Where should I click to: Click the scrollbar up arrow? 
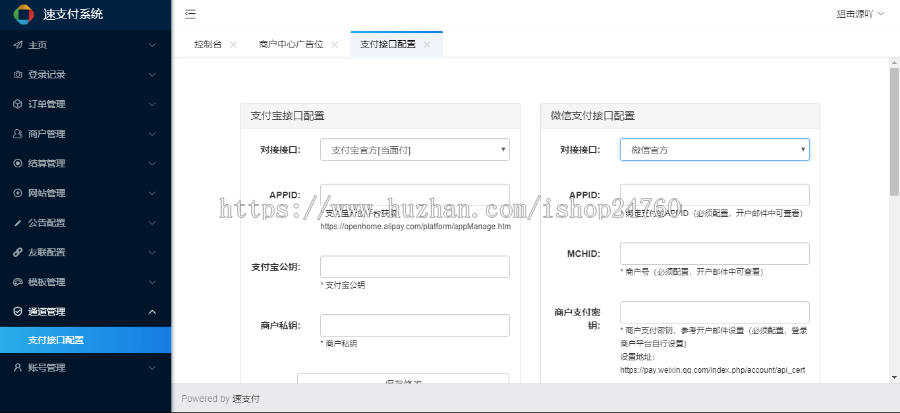(894, 62)
